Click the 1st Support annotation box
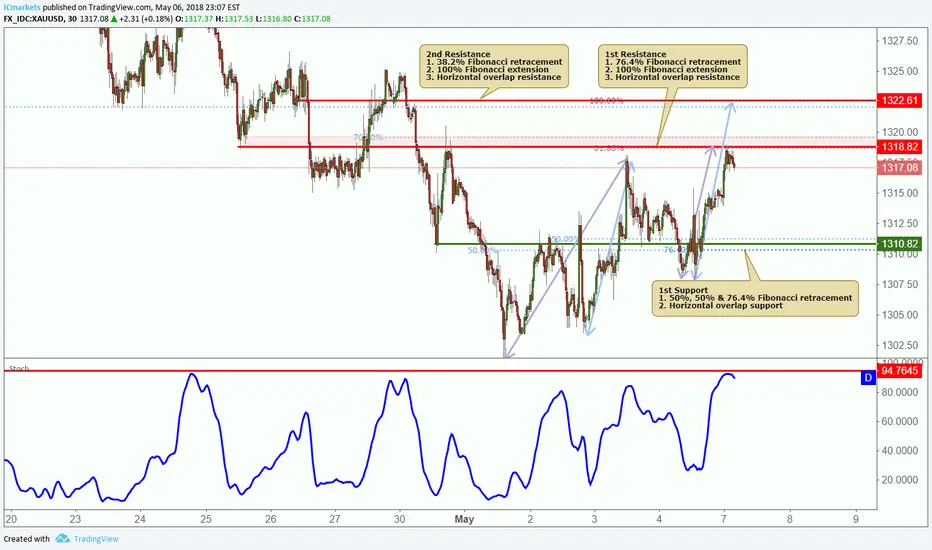This screenshot has width=932, height=550. pos(755,298)
